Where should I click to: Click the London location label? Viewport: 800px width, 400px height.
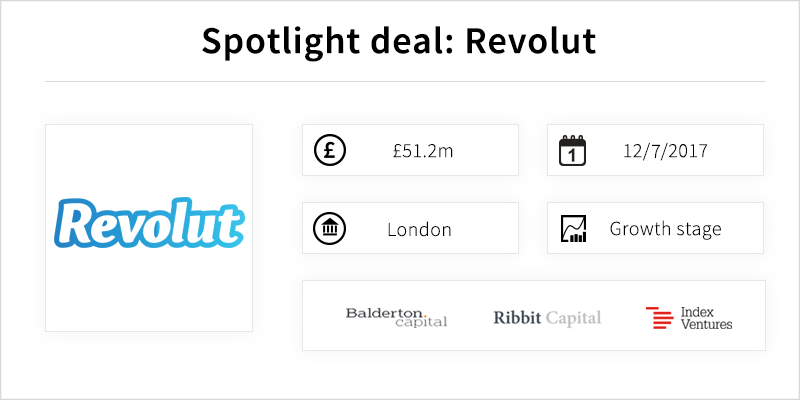pos(419,230)
